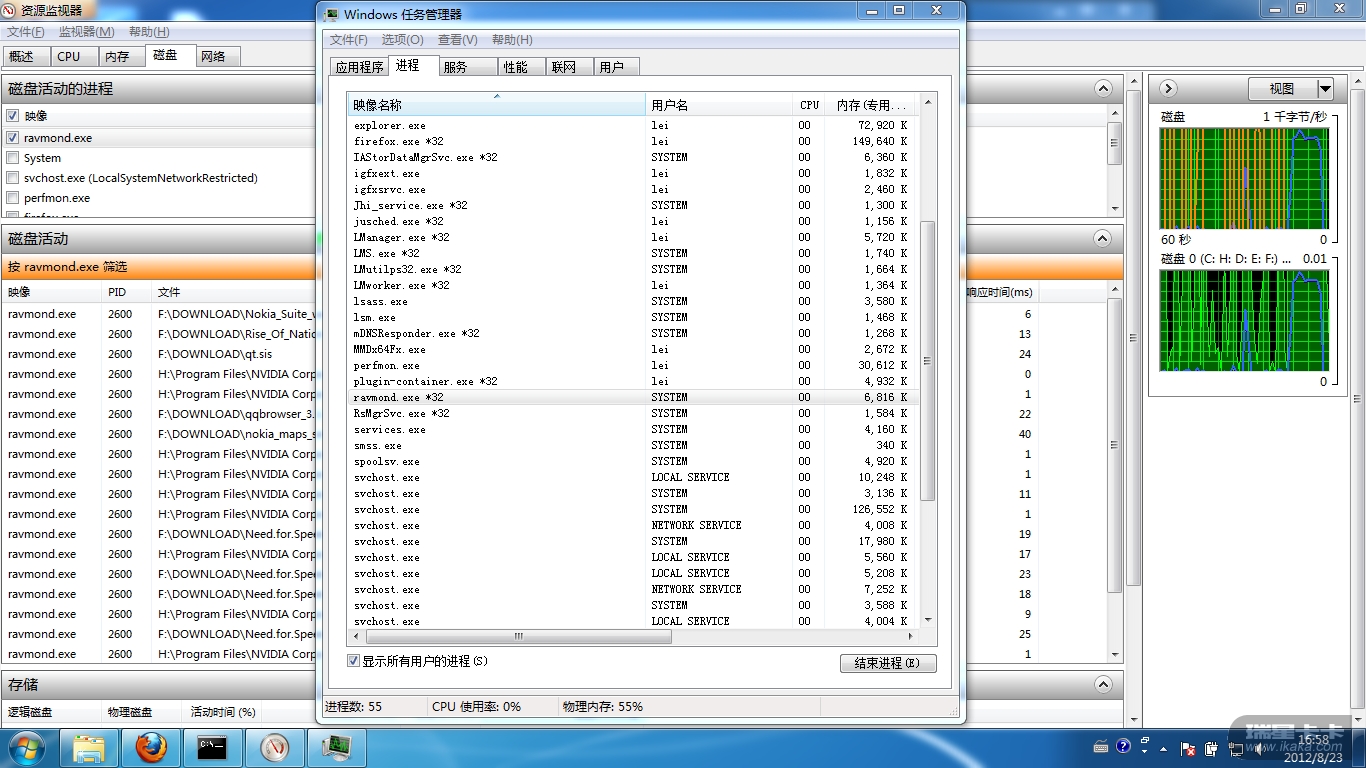Viewport: 1366px width, 768px height.
Task: Open Task Manager 查看(V) menu
Action: pyautogui.click(x=457, y=40)
